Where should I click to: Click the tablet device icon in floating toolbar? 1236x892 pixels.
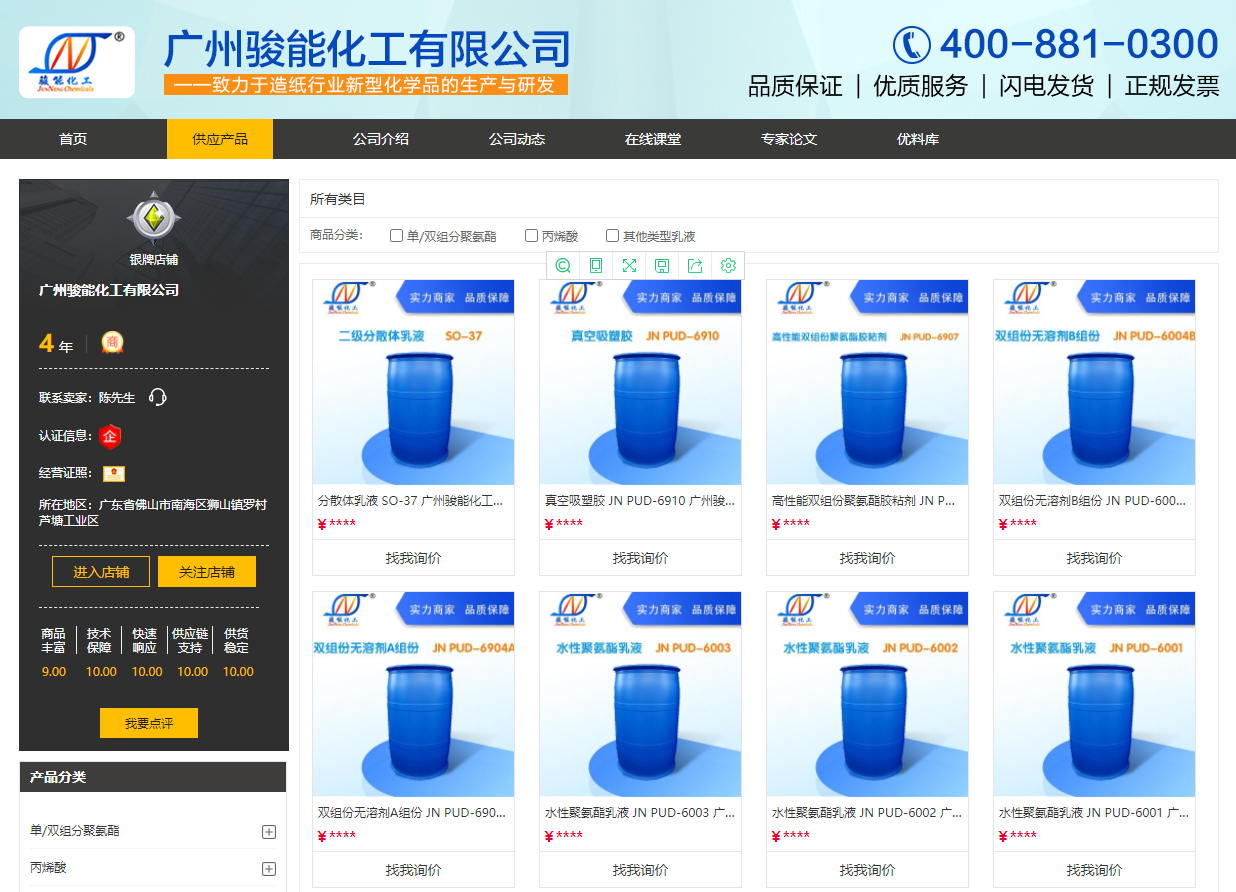coord(596,265)
